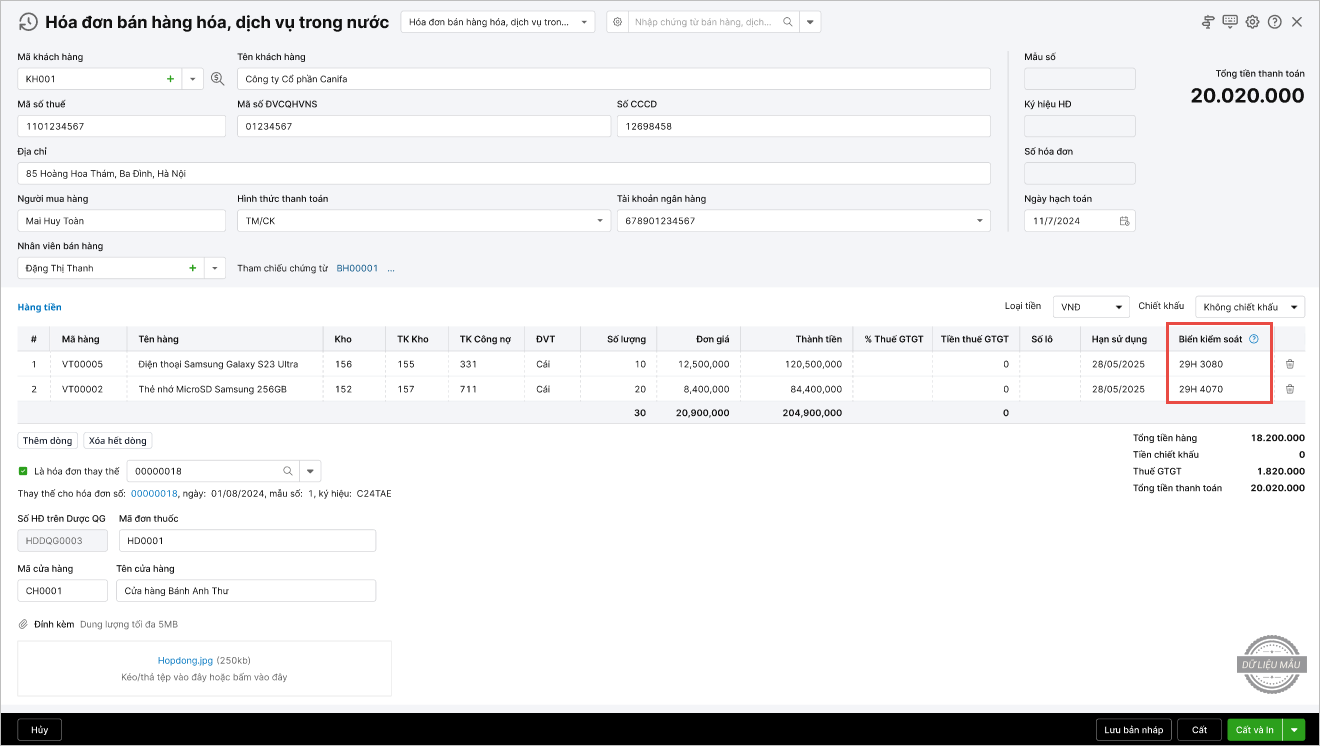Open the help question mark icon
Viewport: 1320px width, 746px height.
1274,22
